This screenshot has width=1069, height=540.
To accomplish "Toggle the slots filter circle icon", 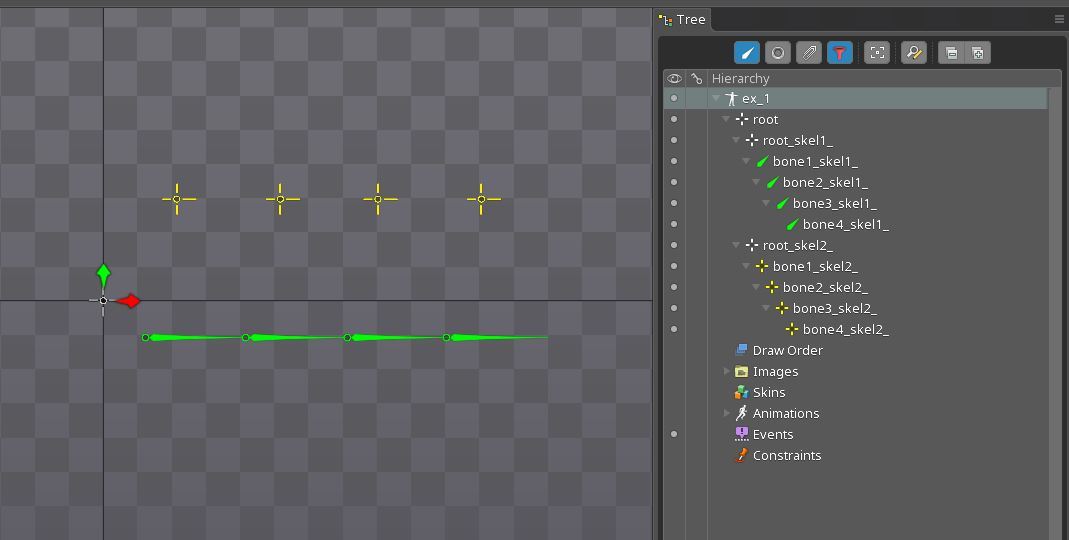I will (778, 52).
